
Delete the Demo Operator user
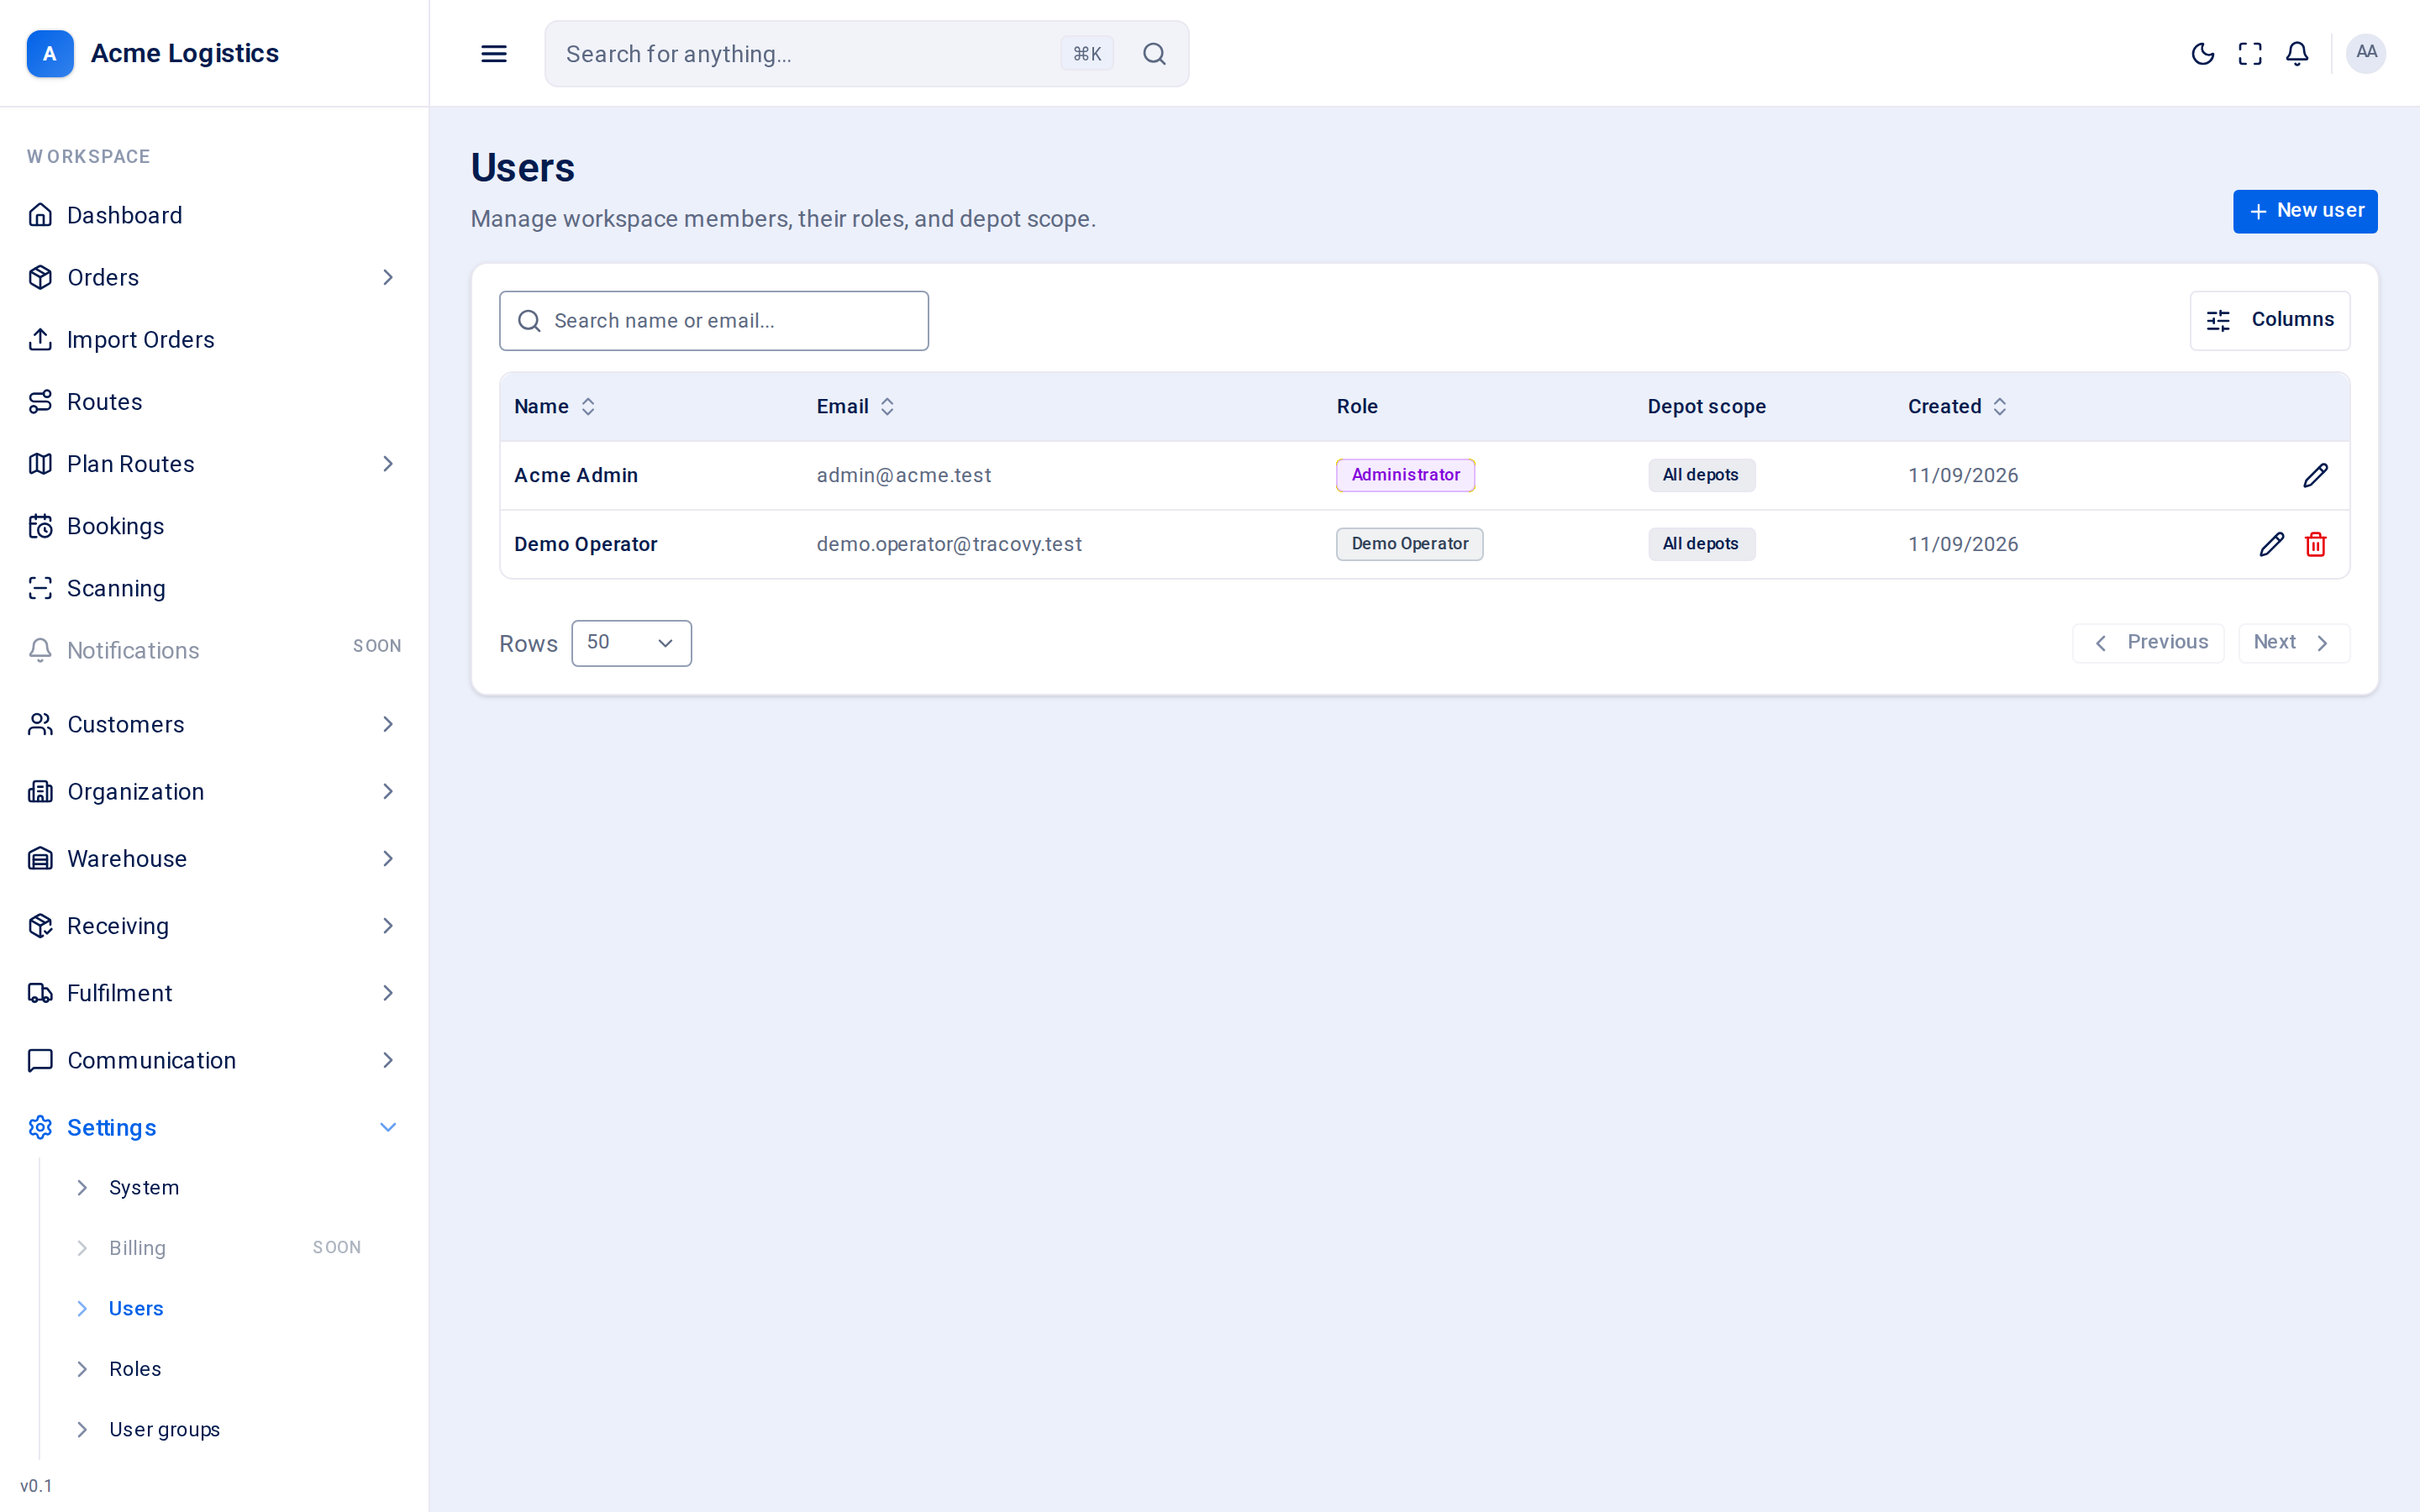2315,544
